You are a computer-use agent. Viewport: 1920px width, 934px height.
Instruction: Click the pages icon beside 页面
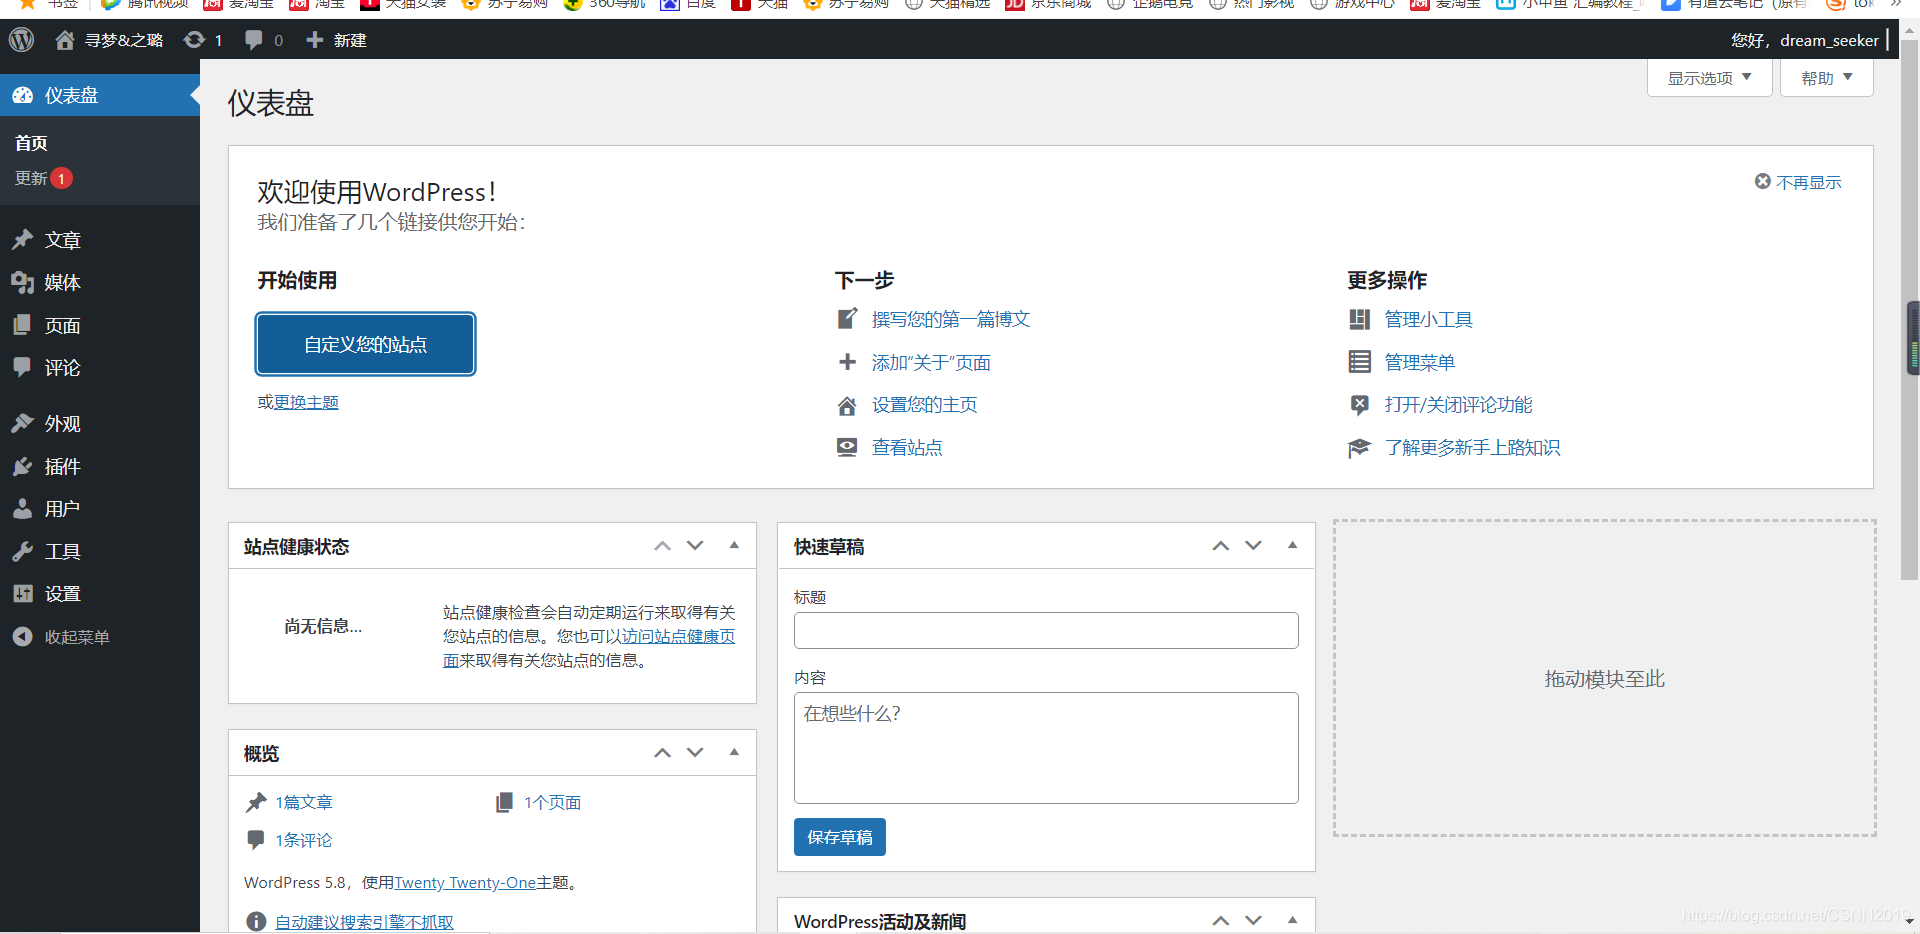(23, 325)
